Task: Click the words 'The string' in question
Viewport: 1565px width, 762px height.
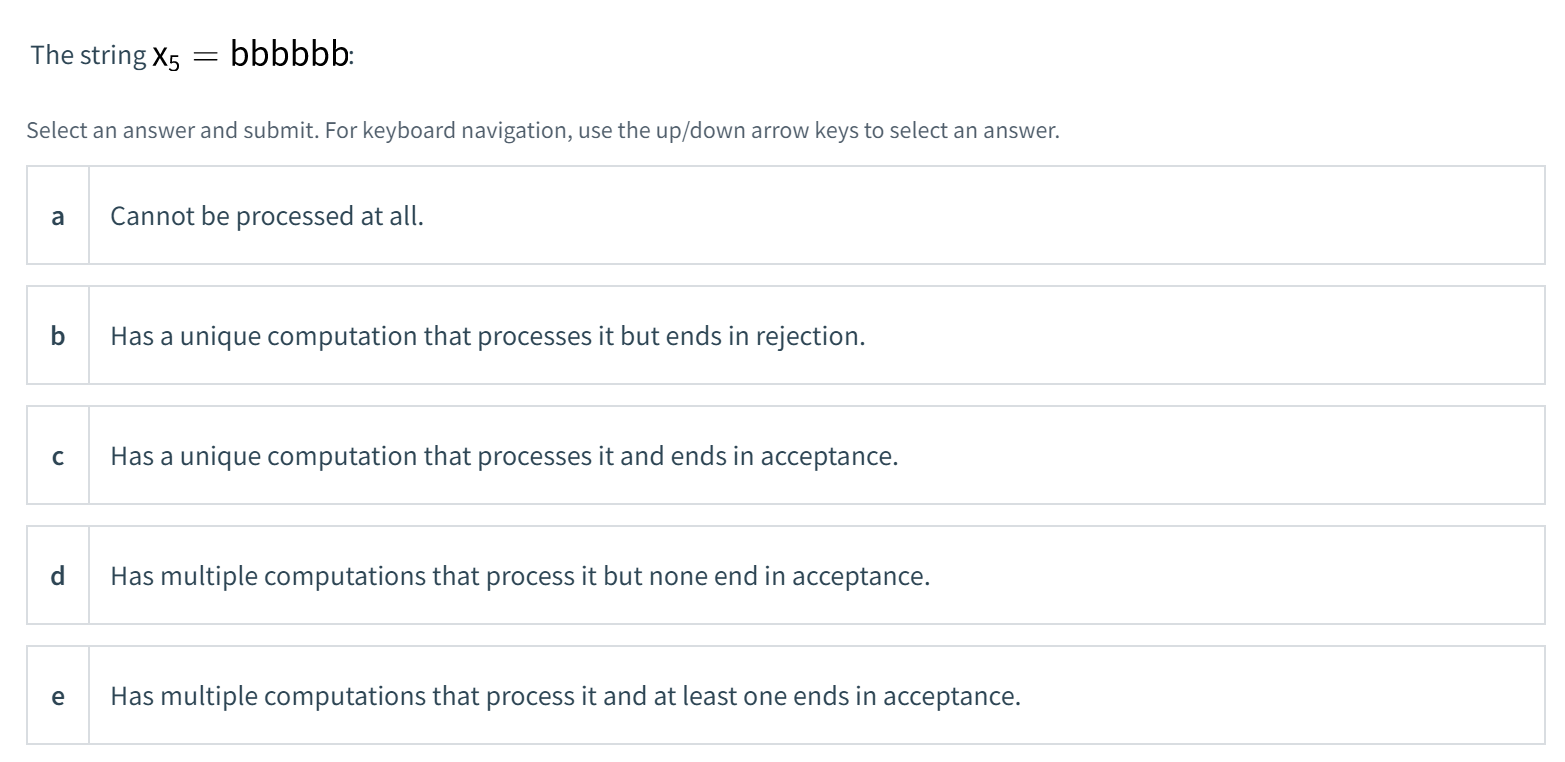Action: 88,55
